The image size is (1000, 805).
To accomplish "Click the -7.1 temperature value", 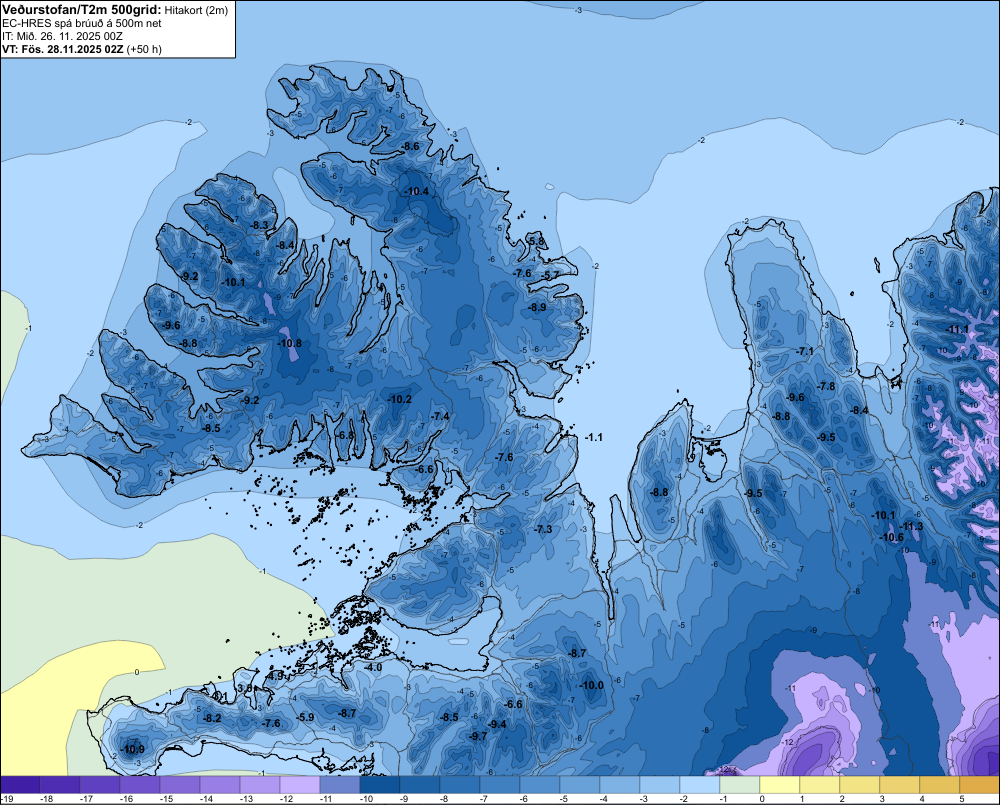I will pos(805,351).
